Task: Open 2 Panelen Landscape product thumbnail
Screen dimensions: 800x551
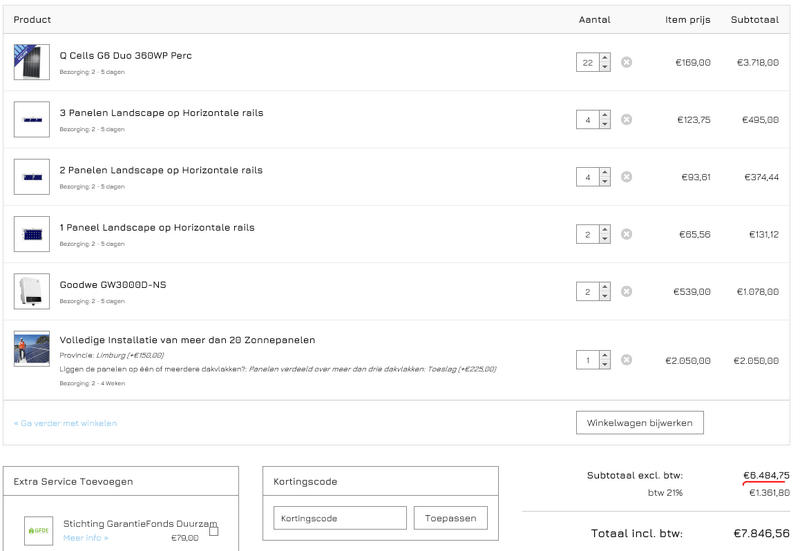Action: coord(32,177)
